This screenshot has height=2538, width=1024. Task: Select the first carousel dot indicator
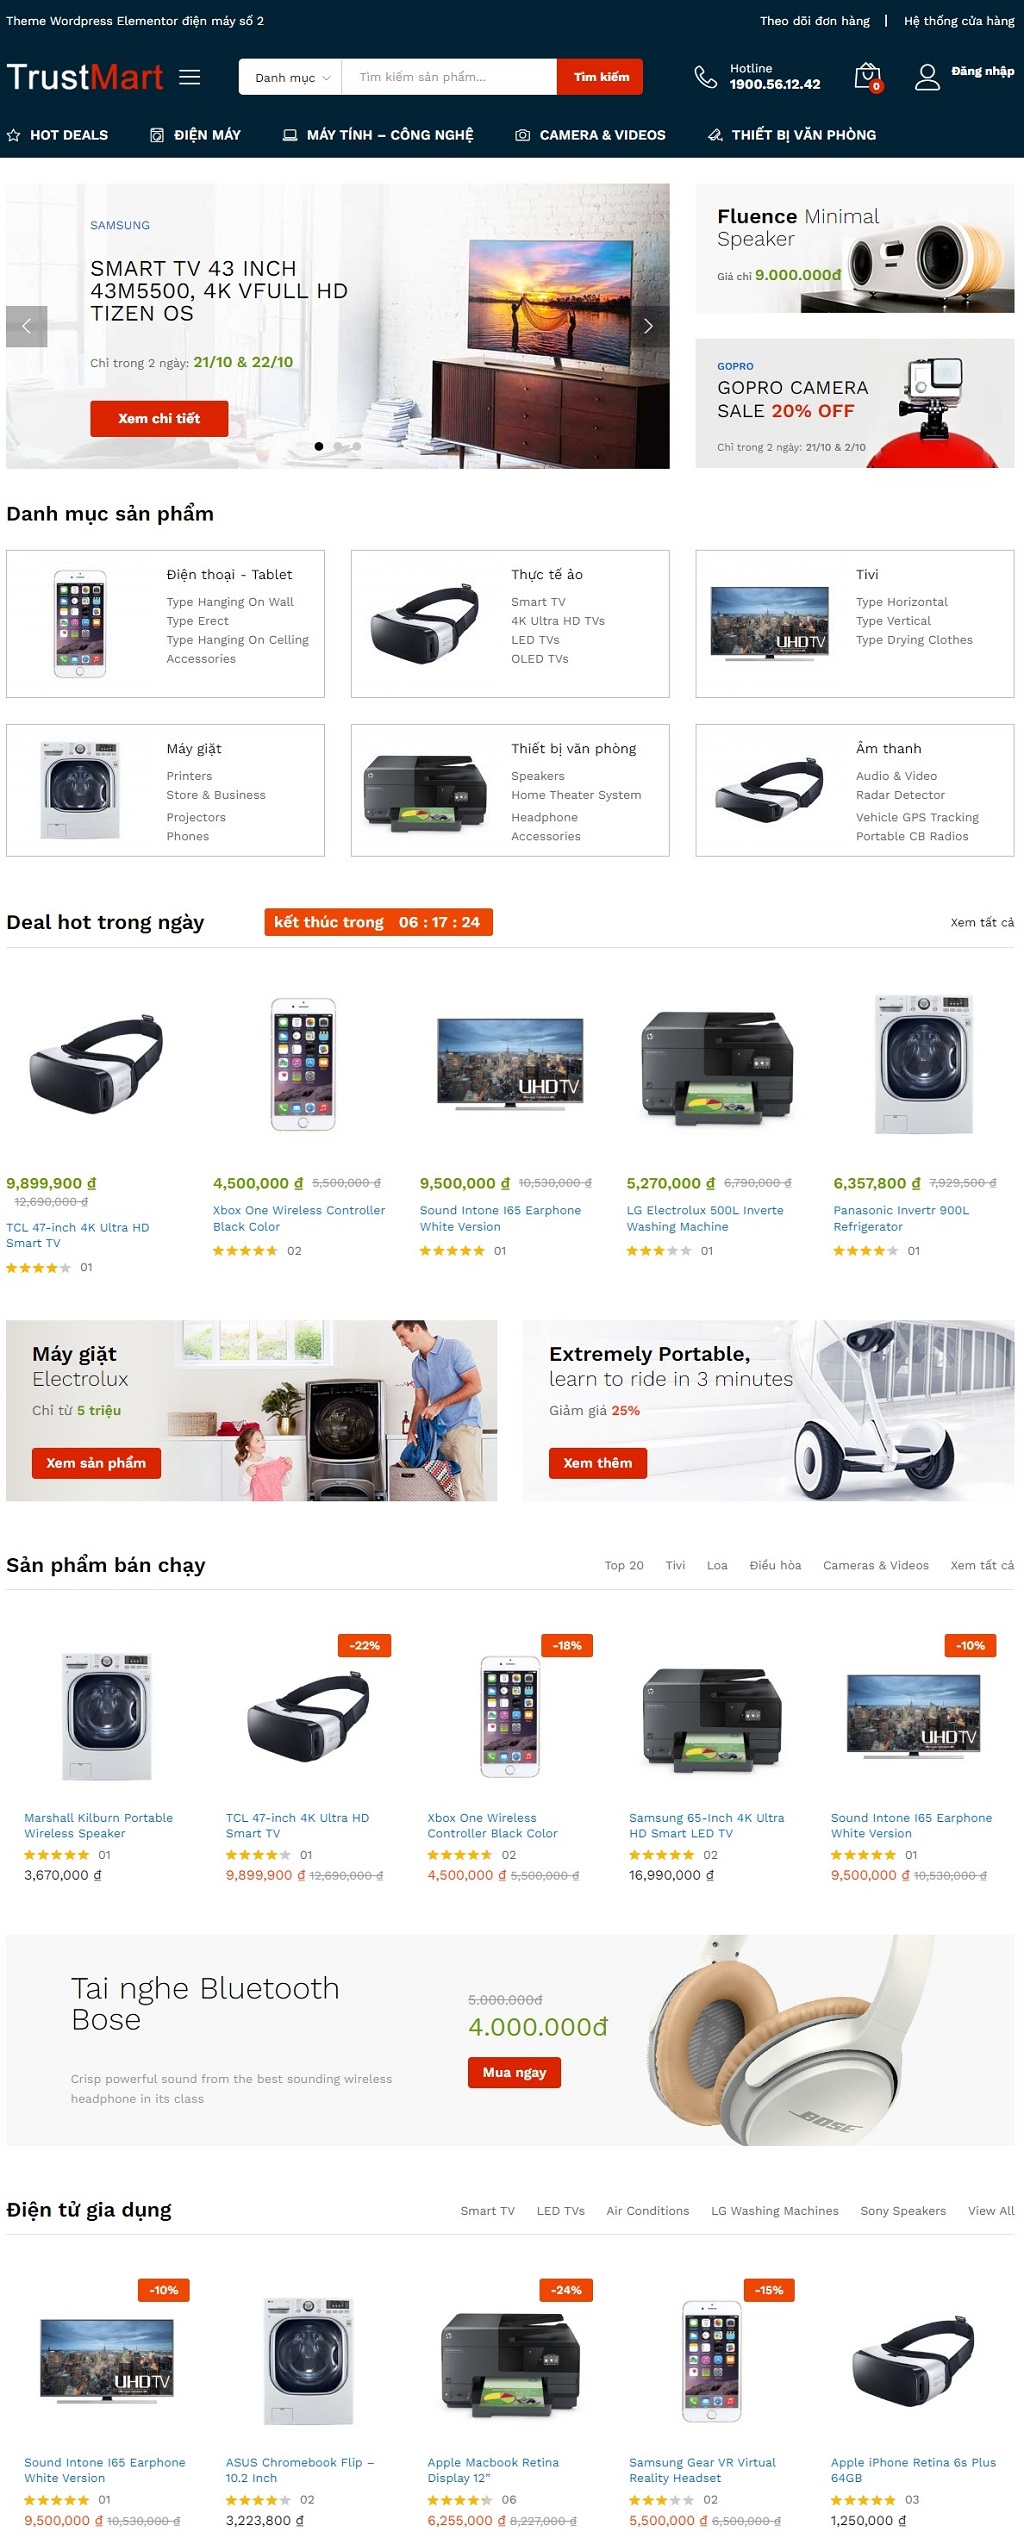pos(319,446)
